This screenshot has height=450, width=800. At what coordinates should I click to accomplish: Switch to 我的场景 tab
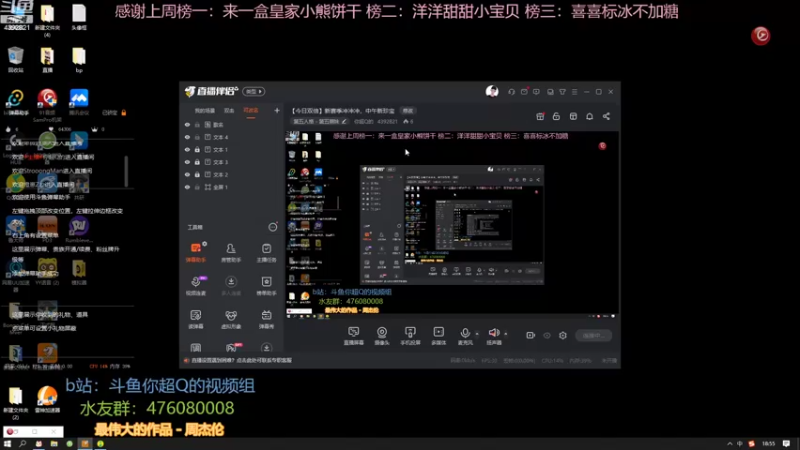[205, 111]
